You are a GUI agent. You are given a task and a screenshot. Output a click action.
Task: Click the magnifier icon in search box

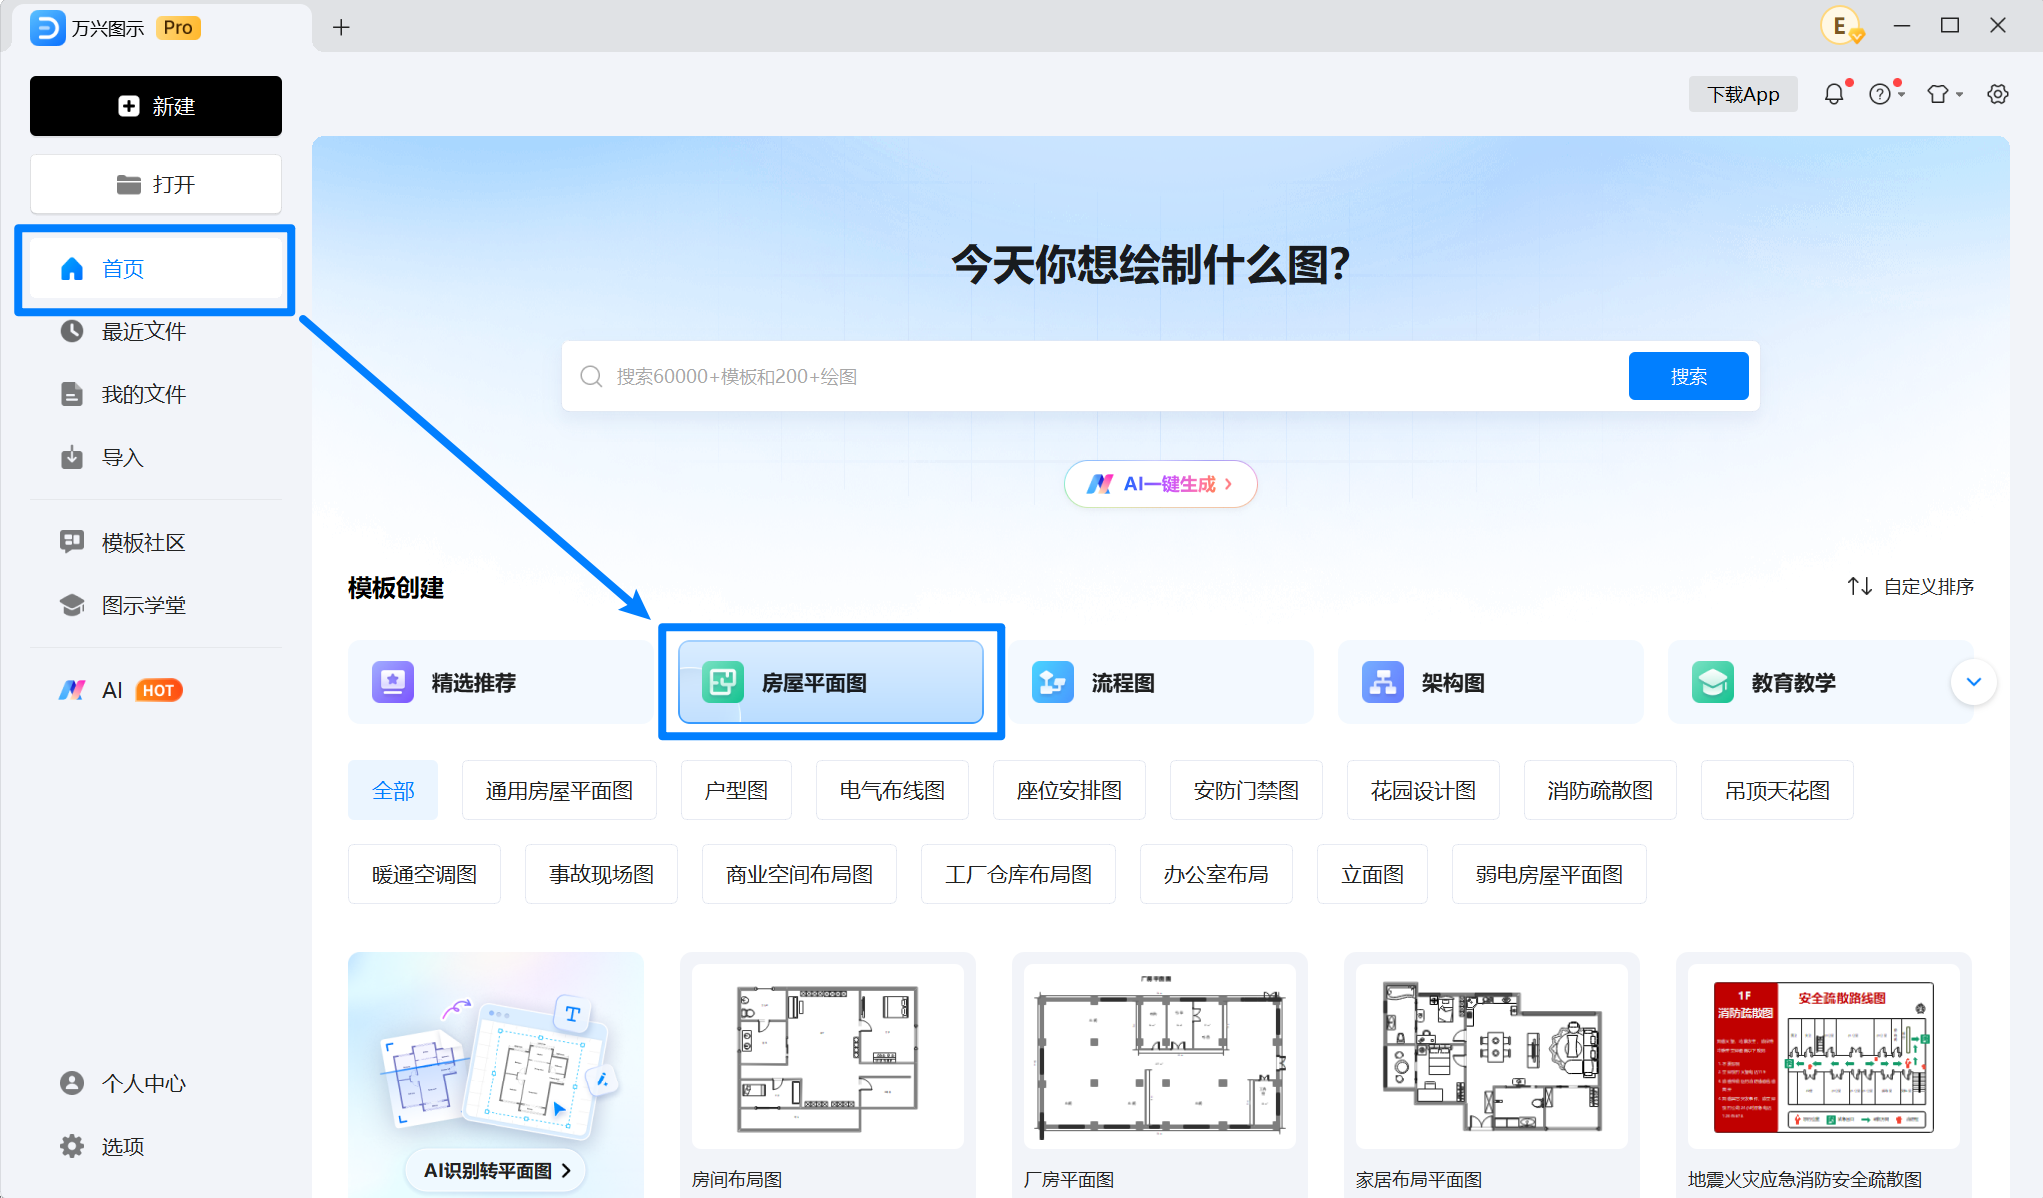pyautogui.click(x=591, y=376)
